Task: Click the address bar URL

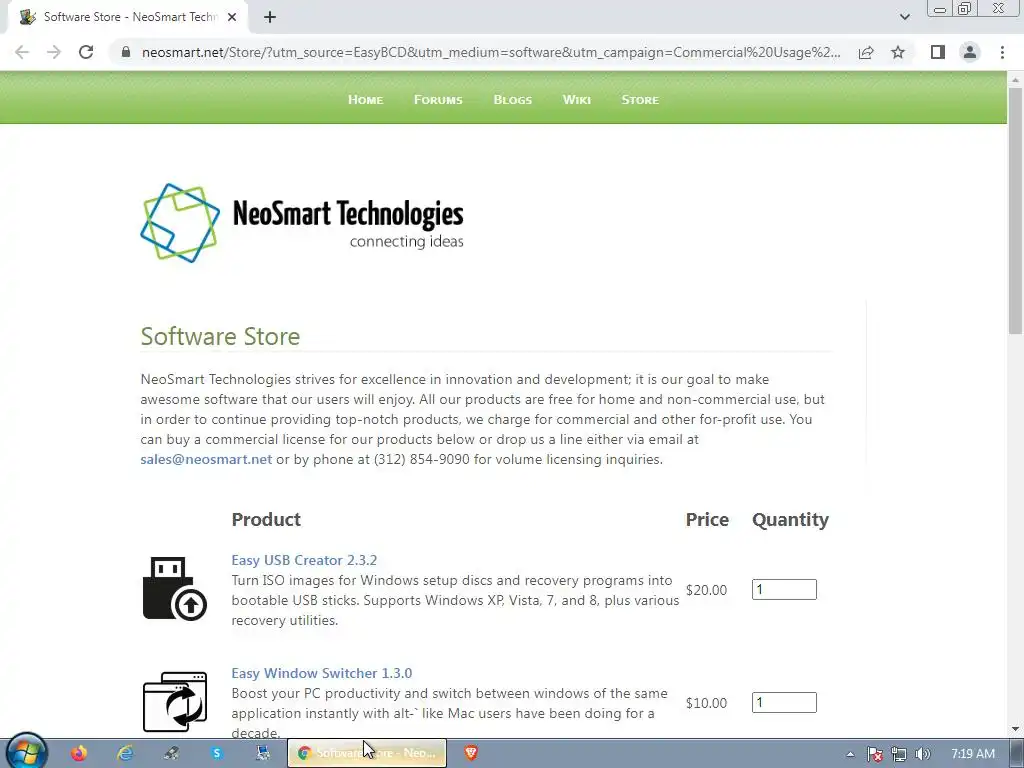Action: (491, 52)
